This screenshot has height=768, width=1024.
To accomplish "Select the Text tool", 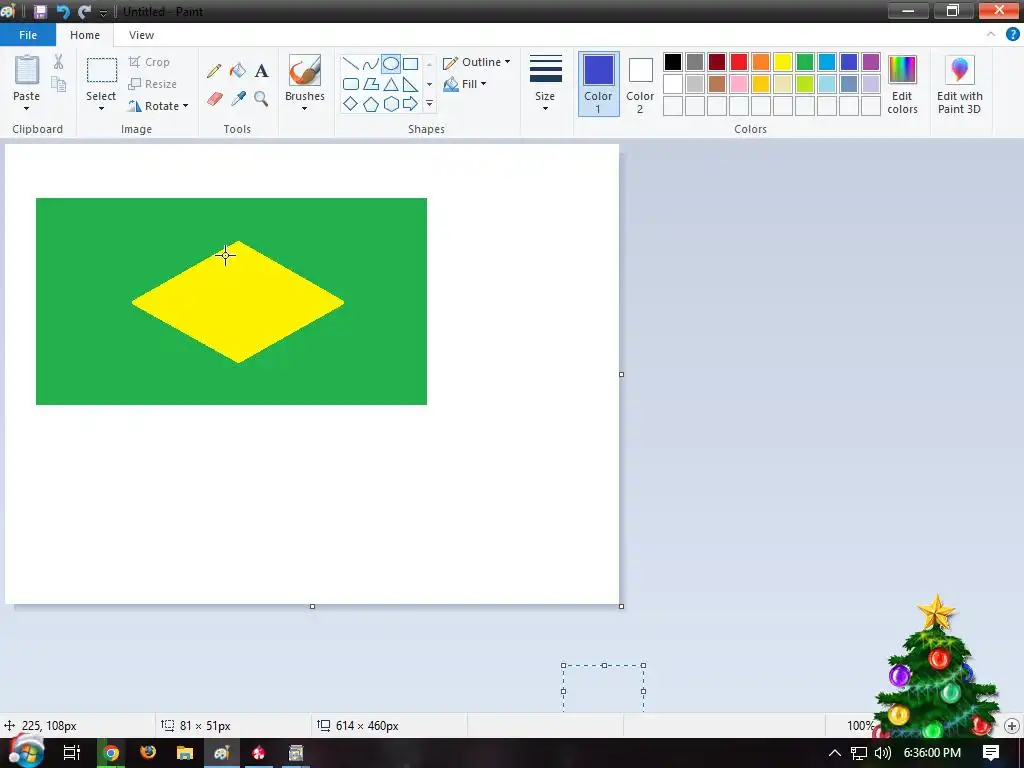I will click(x=261, y=71).
